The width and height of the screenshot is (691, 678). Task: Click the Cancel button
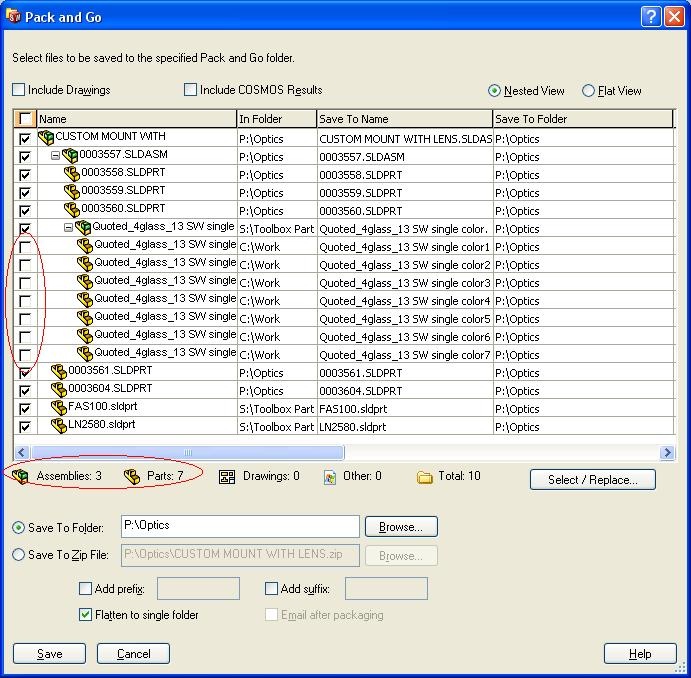[133, 653]
